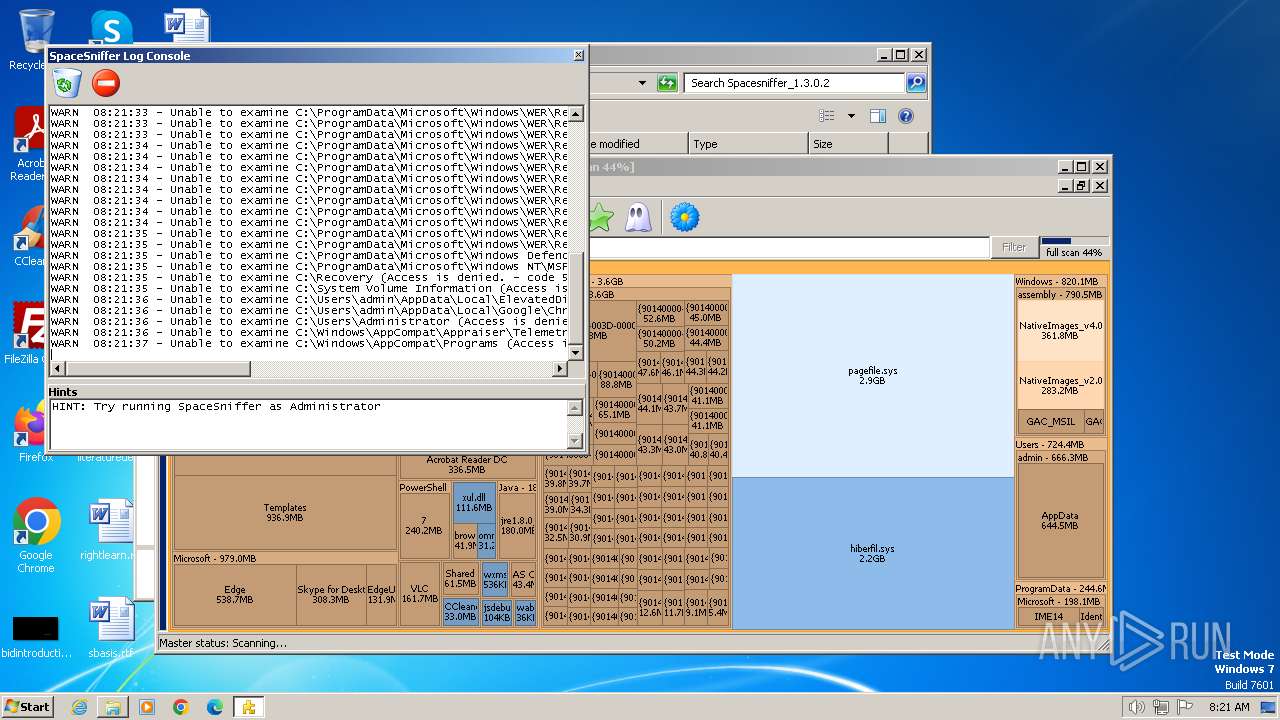1280x720 pixels.
Task: Close the SpaceSniffer Log Console window
Action: 578,56
